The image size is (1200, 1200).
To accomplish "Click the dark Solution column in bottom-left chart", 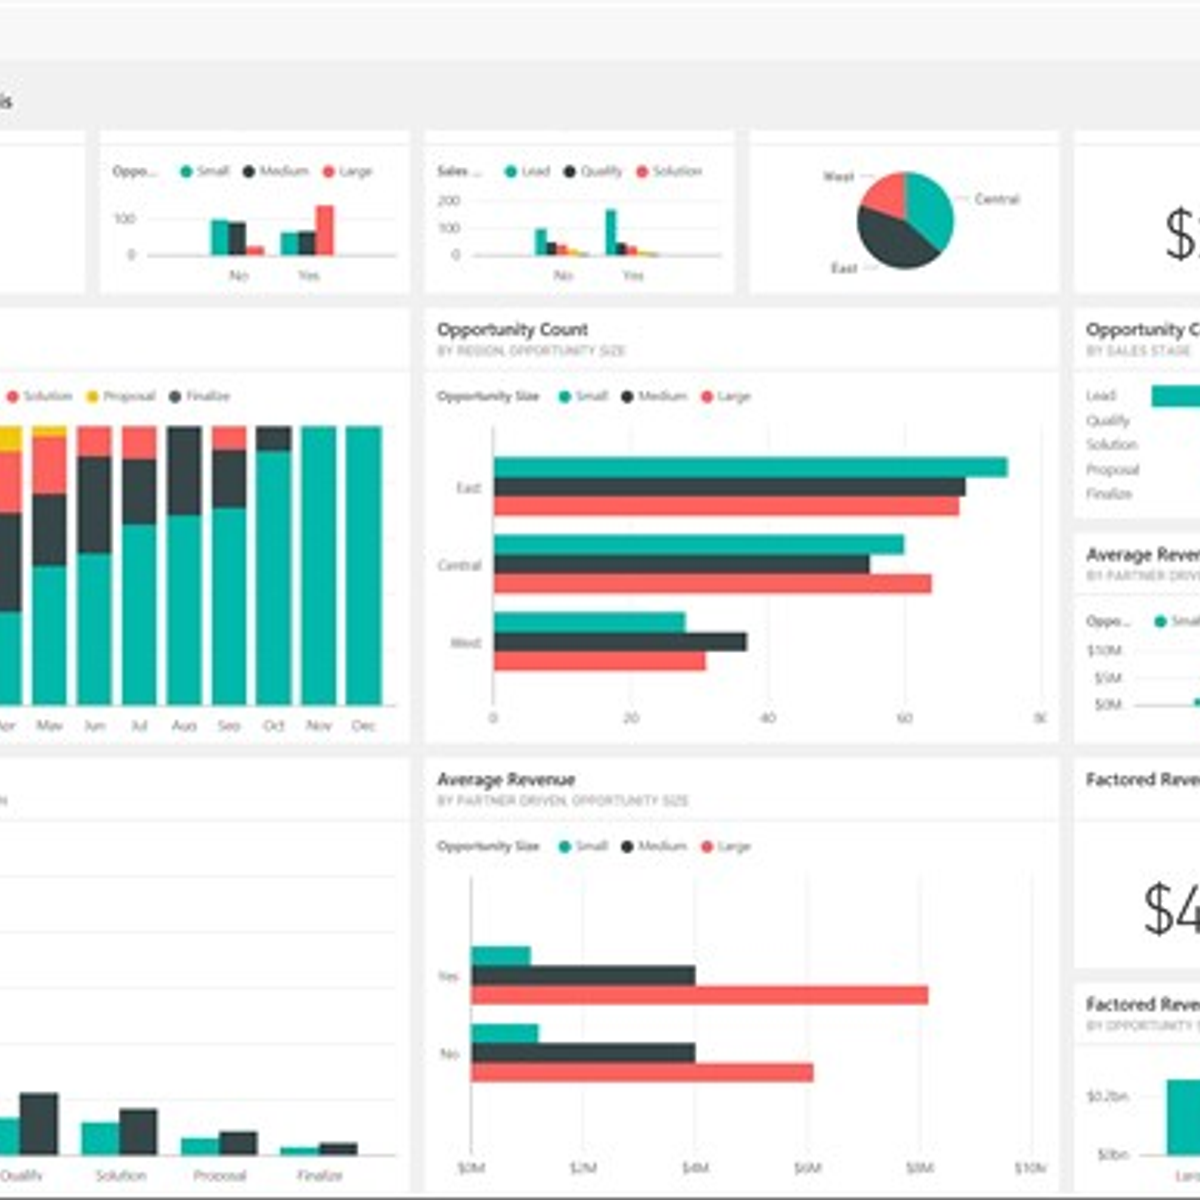I will pos(138,1132).
